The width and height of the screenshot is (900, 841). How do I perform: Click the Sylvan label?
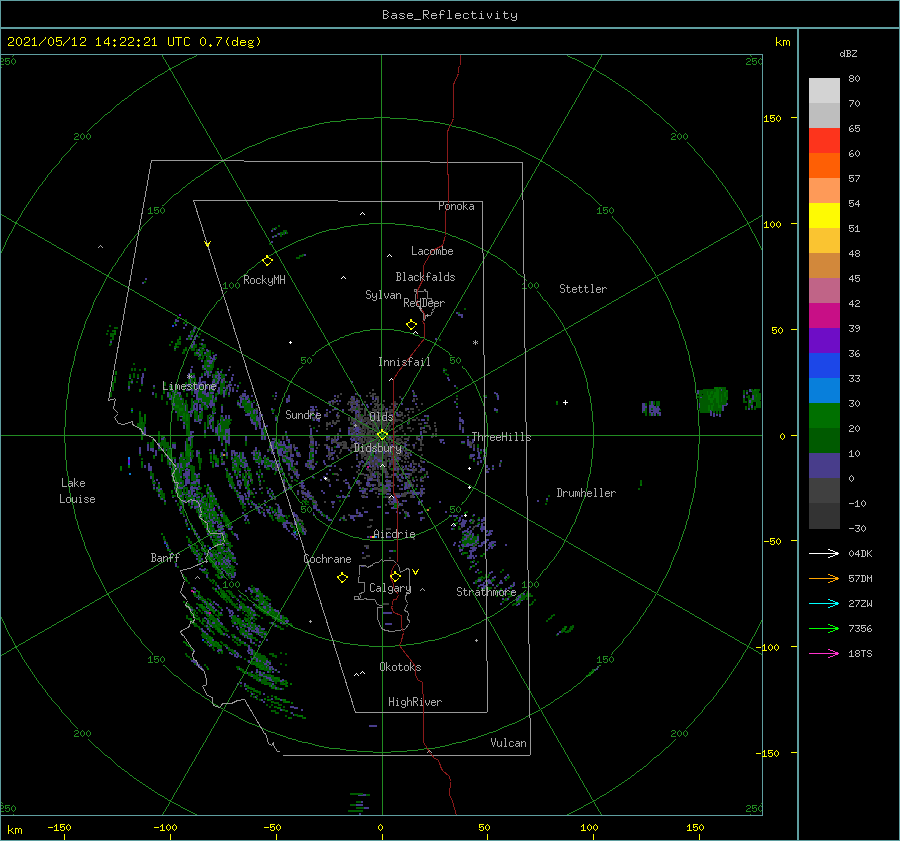(x=383, y=295)
